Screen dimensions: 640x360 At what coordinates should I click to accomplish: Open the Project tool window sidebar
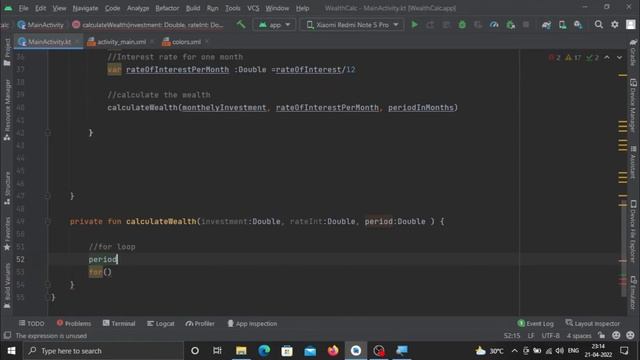(7, 52)
